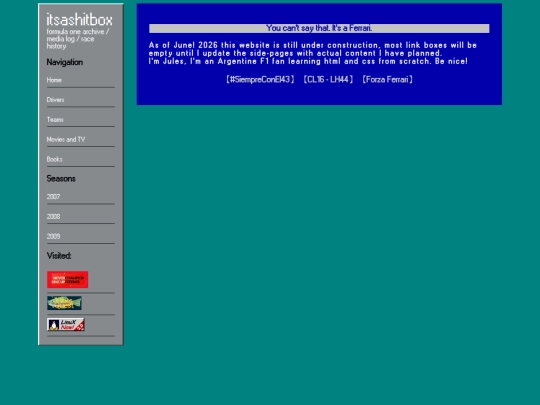540x405 pixels.
Task: Open the Linux Now penguin badge
Action: click(66, 324)
